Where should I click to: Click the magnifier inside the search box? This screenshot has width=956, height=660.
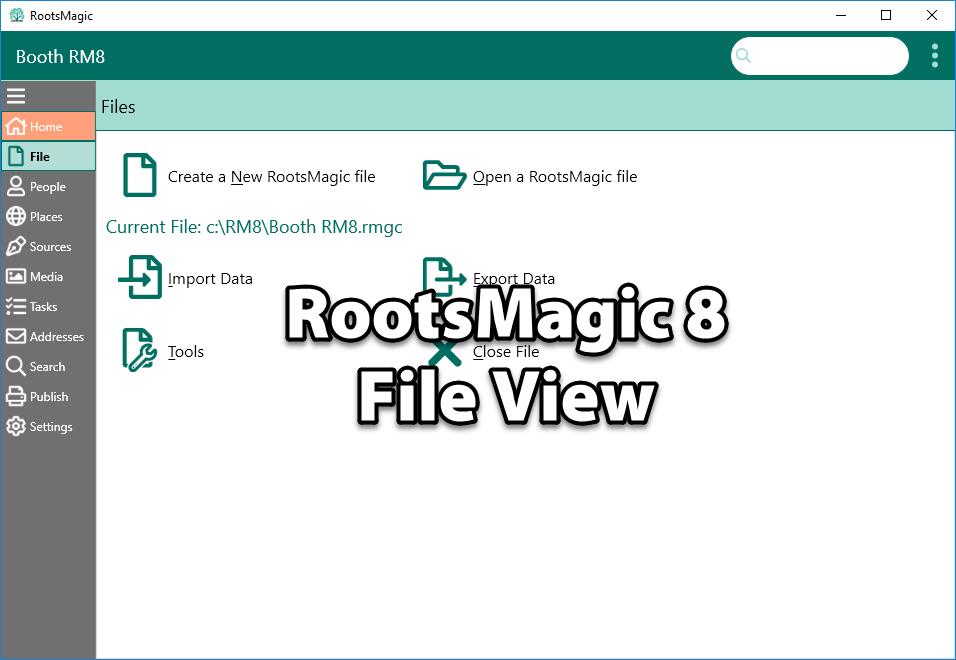pos(743,55)
